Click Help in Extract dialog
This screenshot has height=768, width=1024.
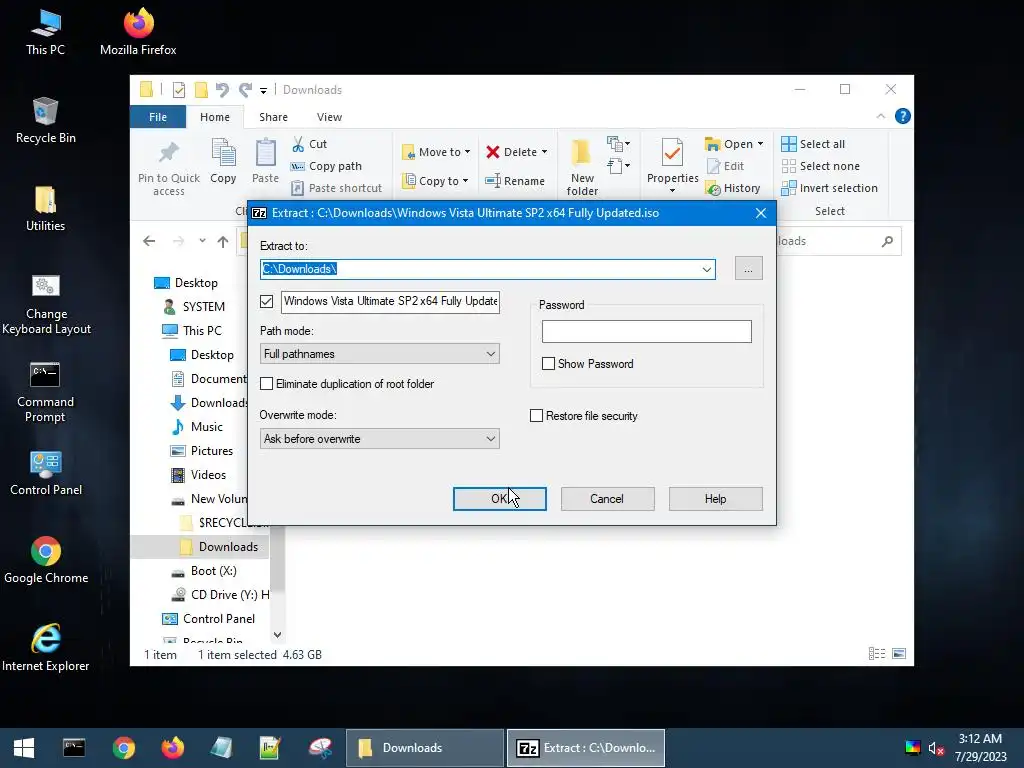[x=715, y=499]
